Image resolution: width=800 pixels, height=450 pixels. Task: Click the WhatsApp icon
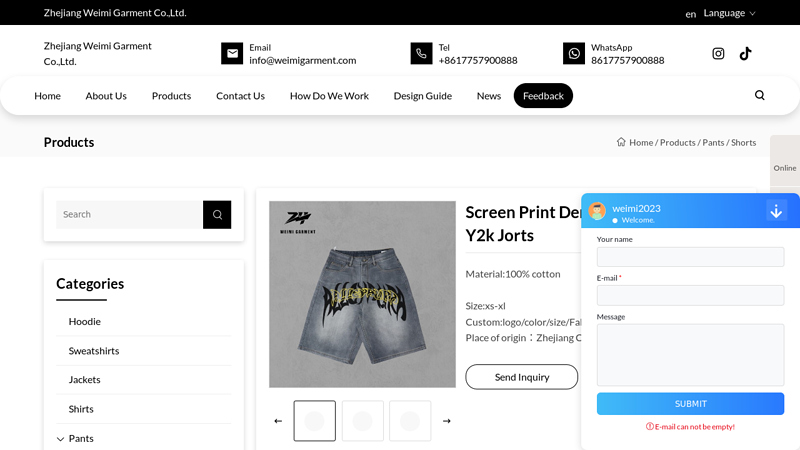click(x=574, y=54)
